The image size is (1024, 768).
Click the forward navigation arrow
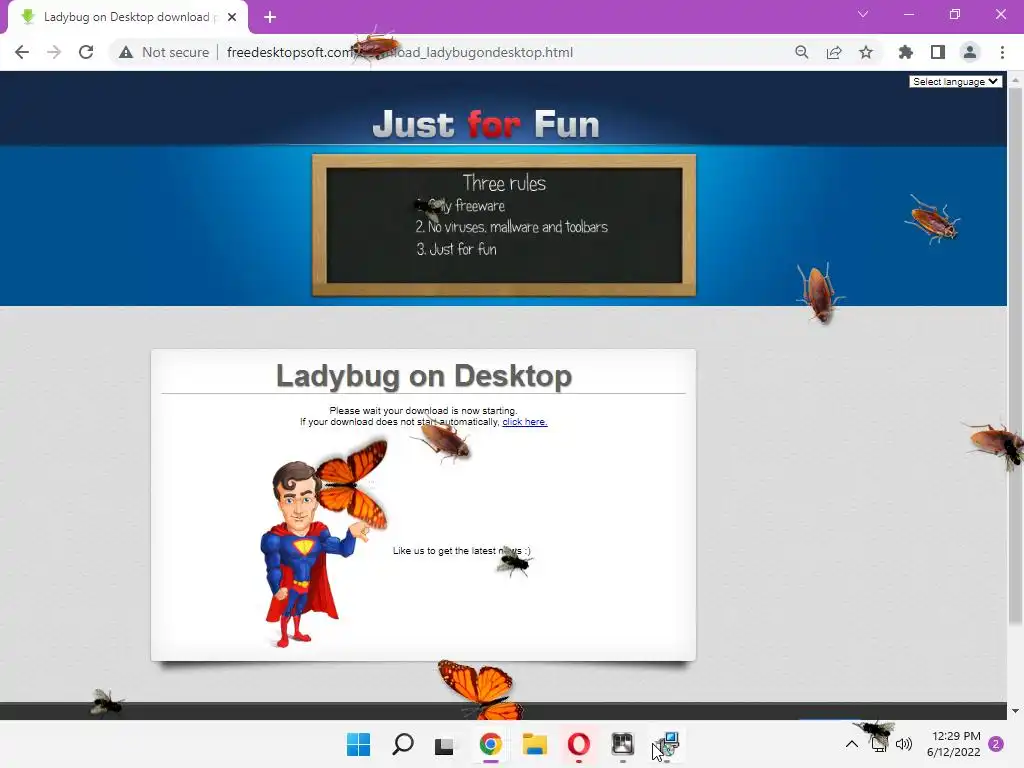tap(54, 52)
